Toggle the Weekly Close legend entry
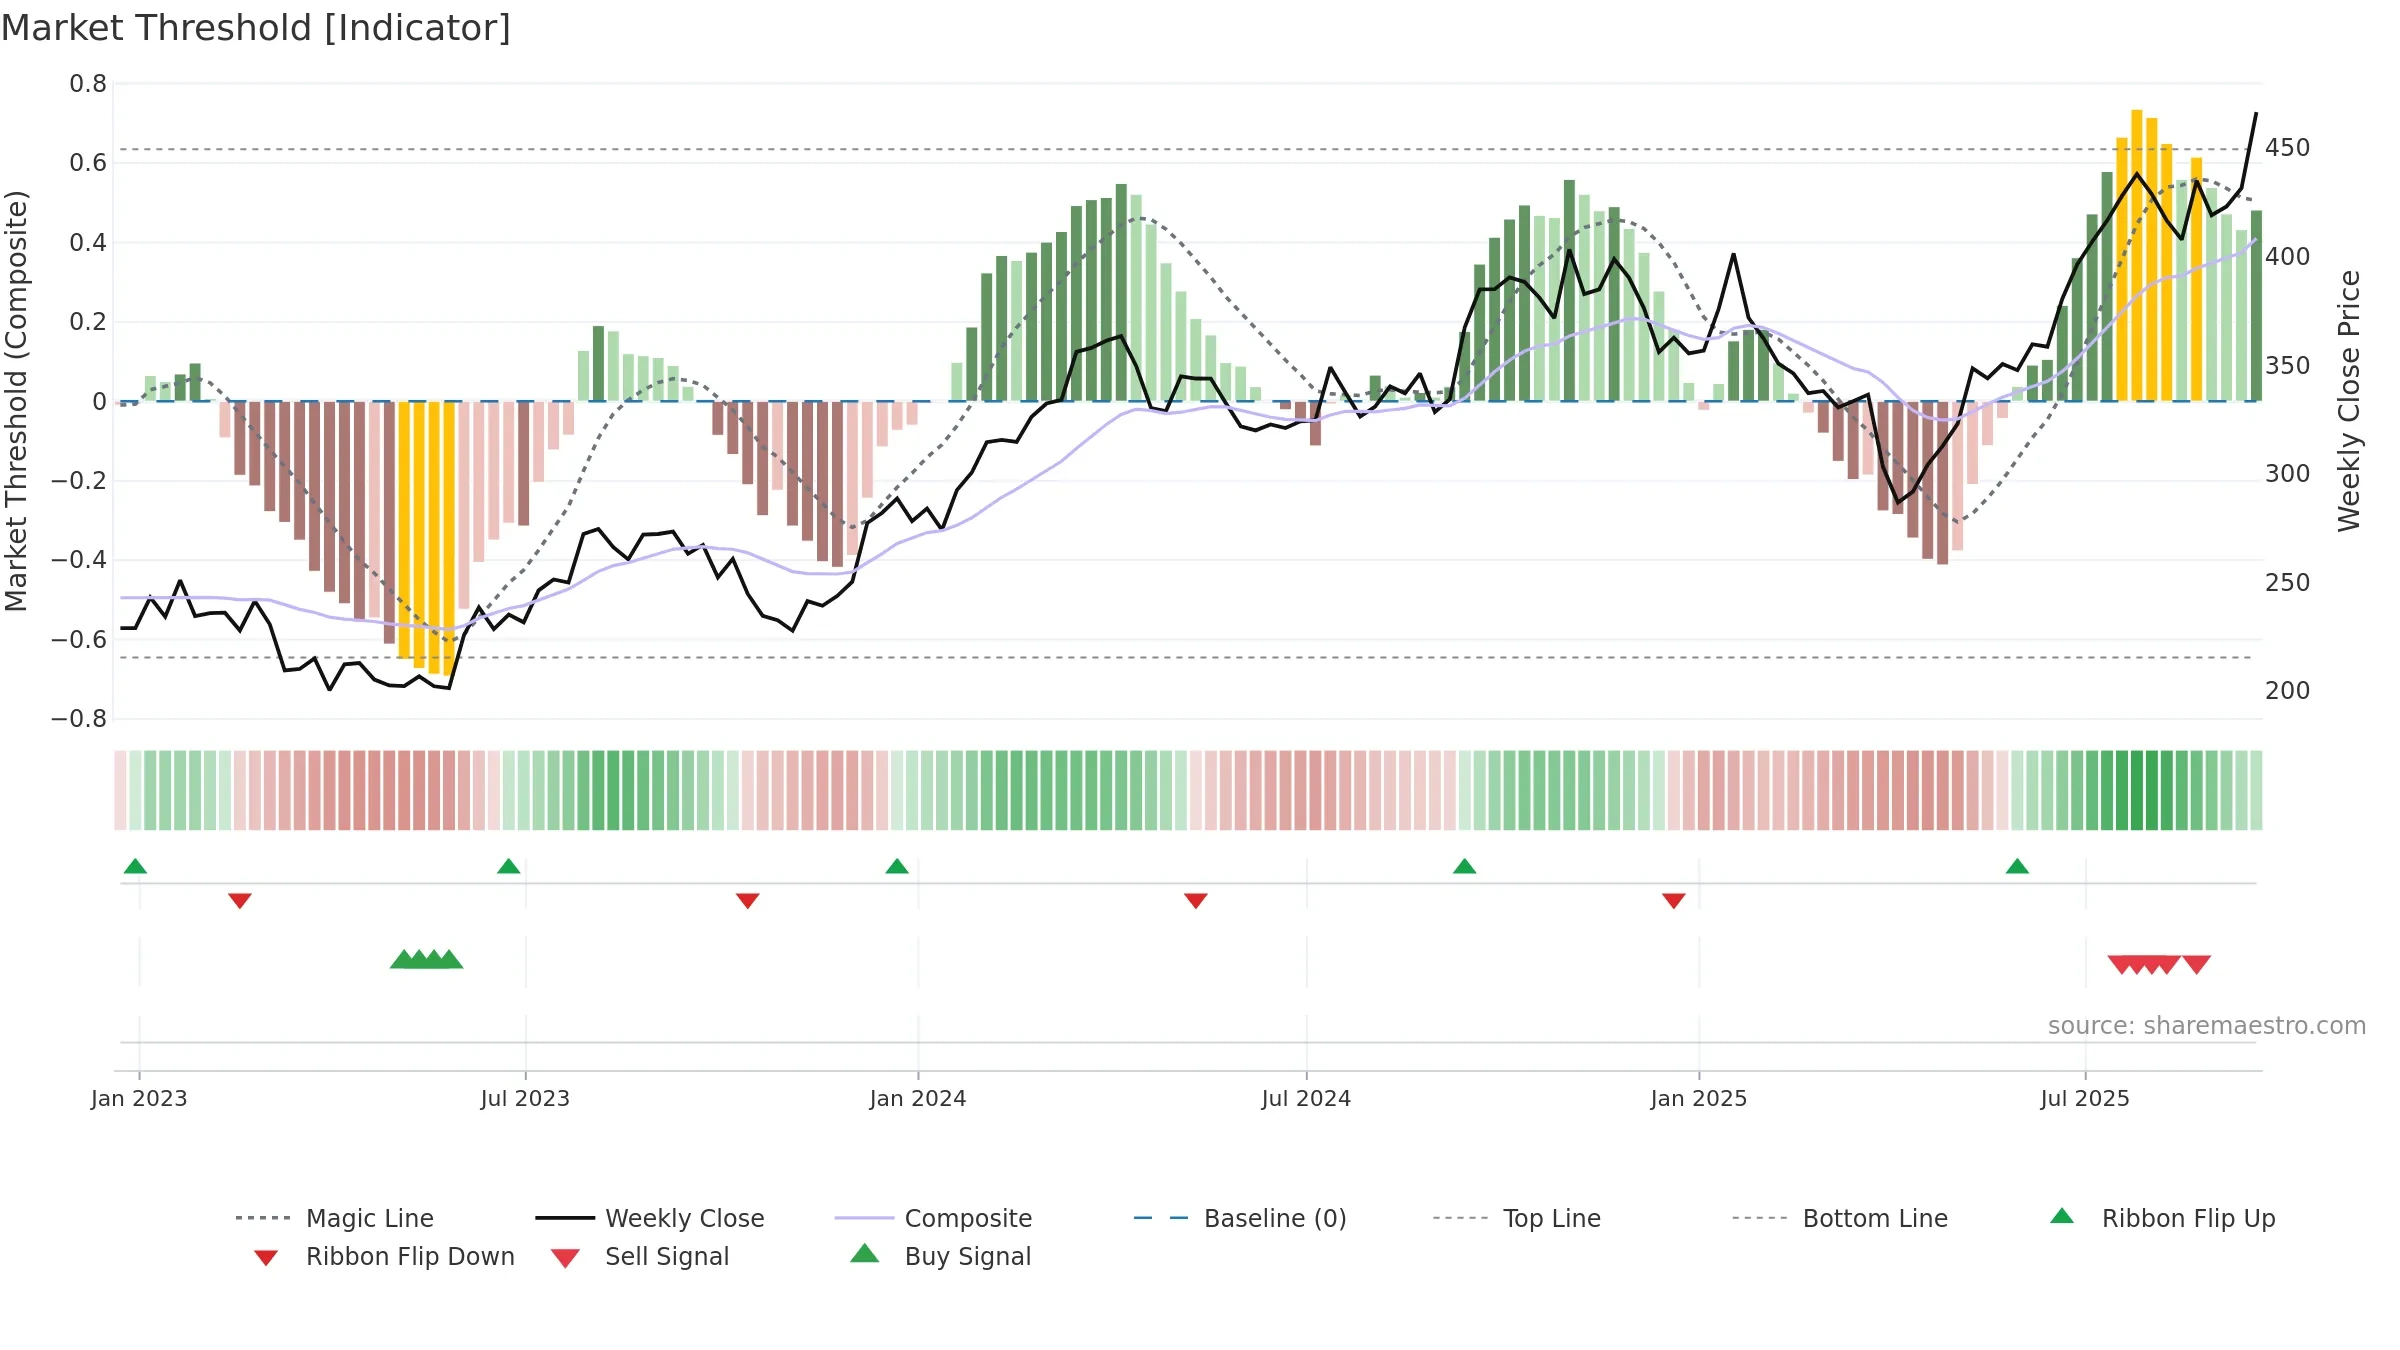 point(649,1218)
